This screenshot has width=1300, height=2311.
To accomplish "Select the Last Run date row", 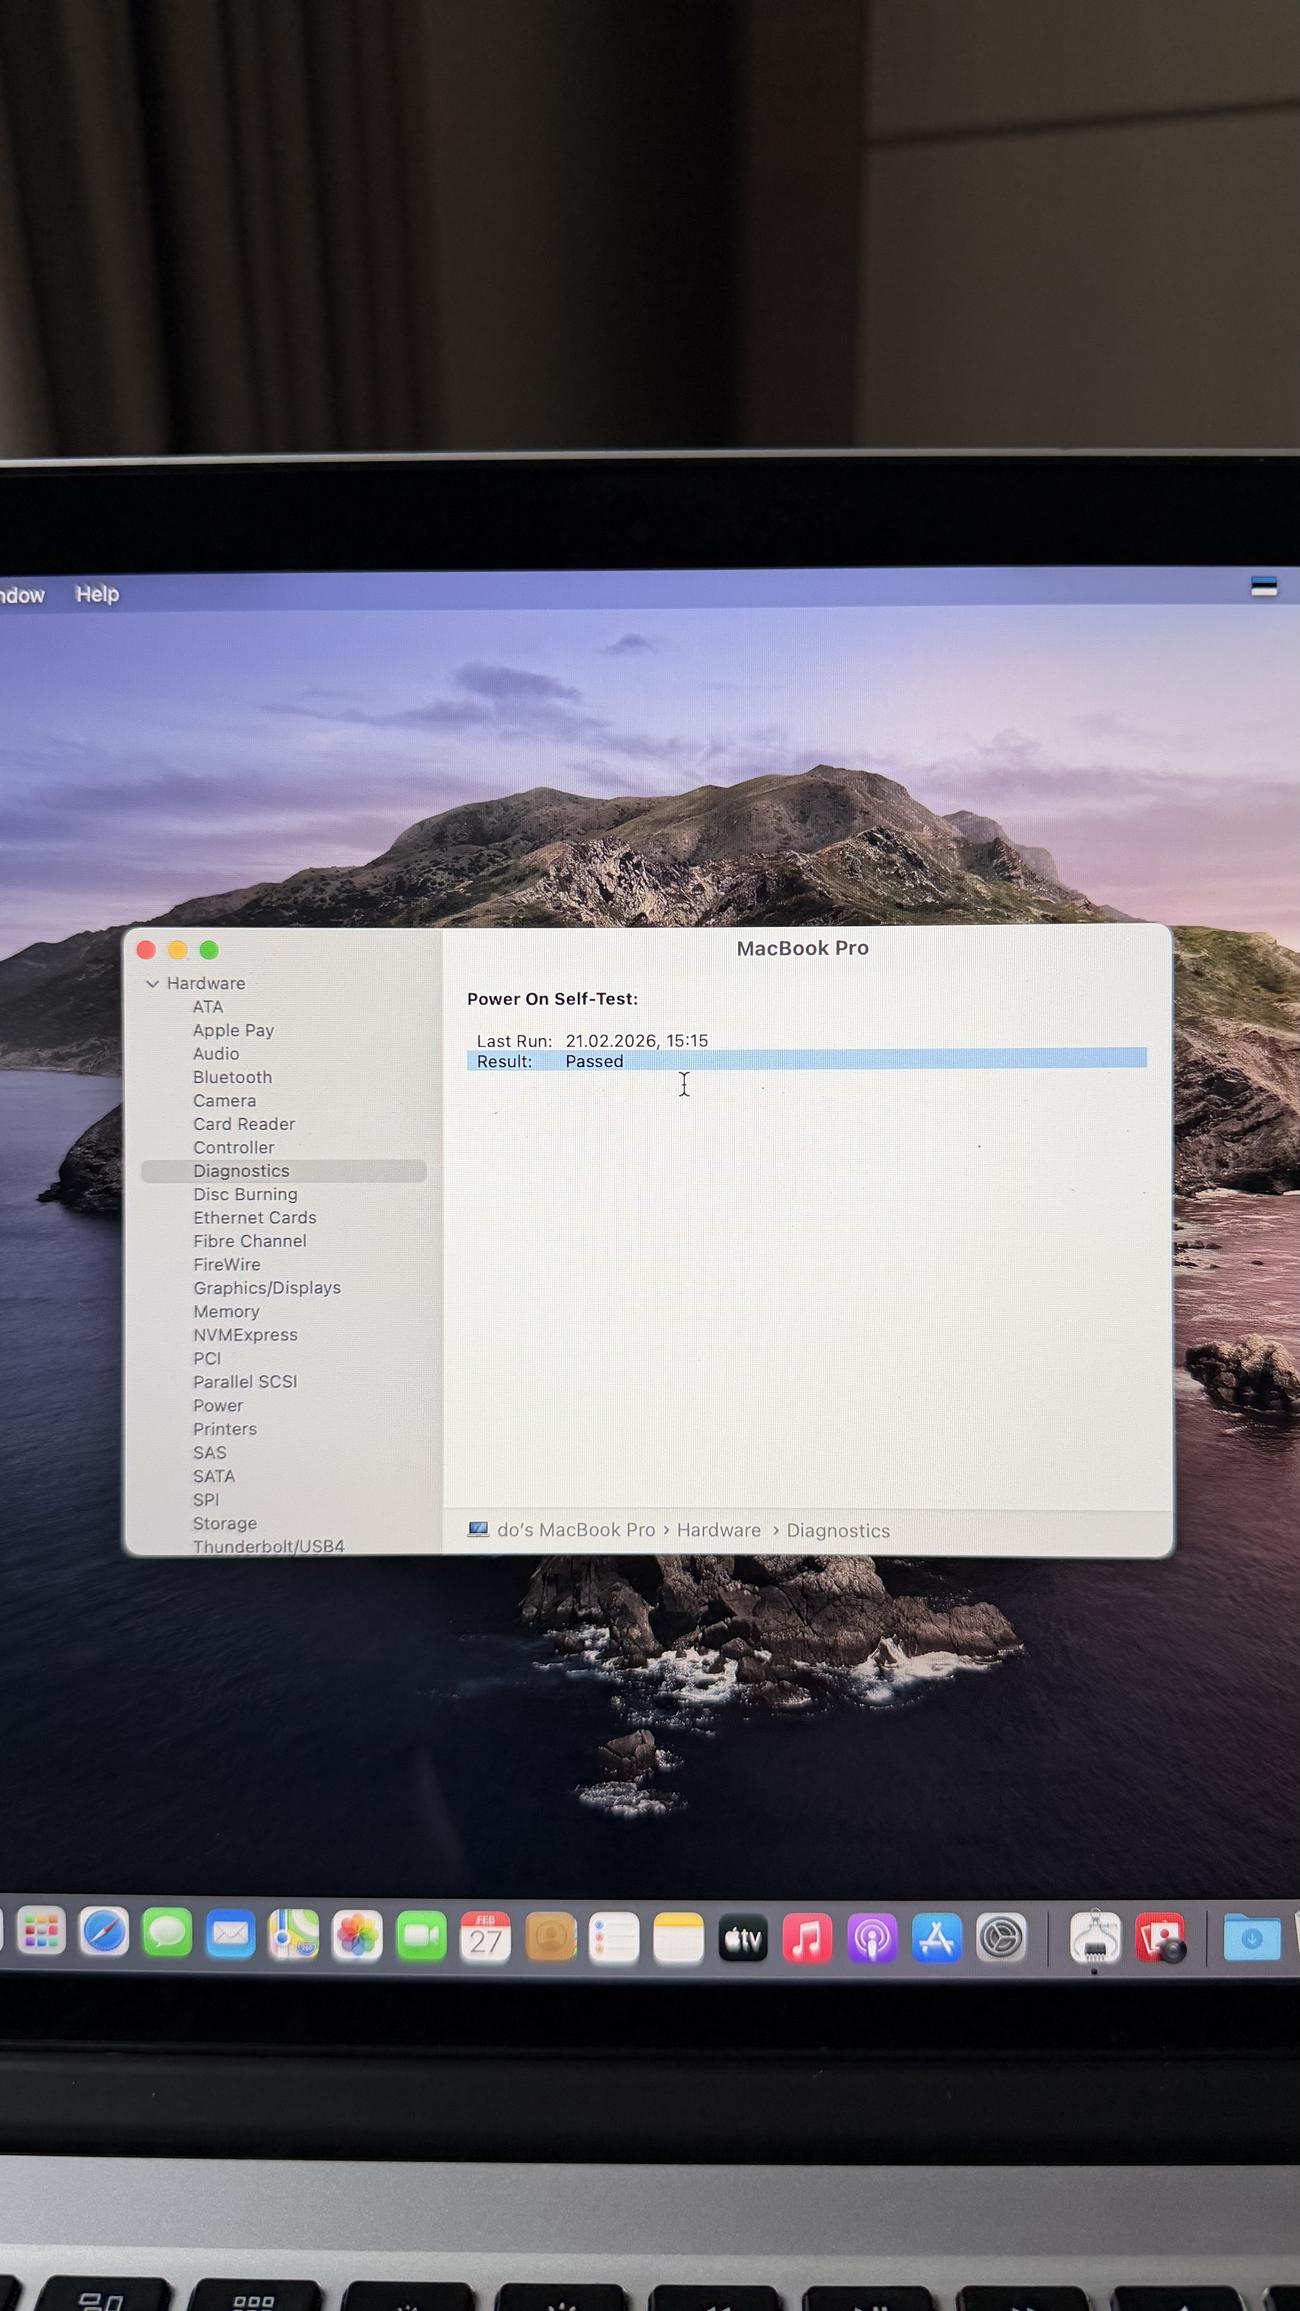I will (x=636, y=1041).
